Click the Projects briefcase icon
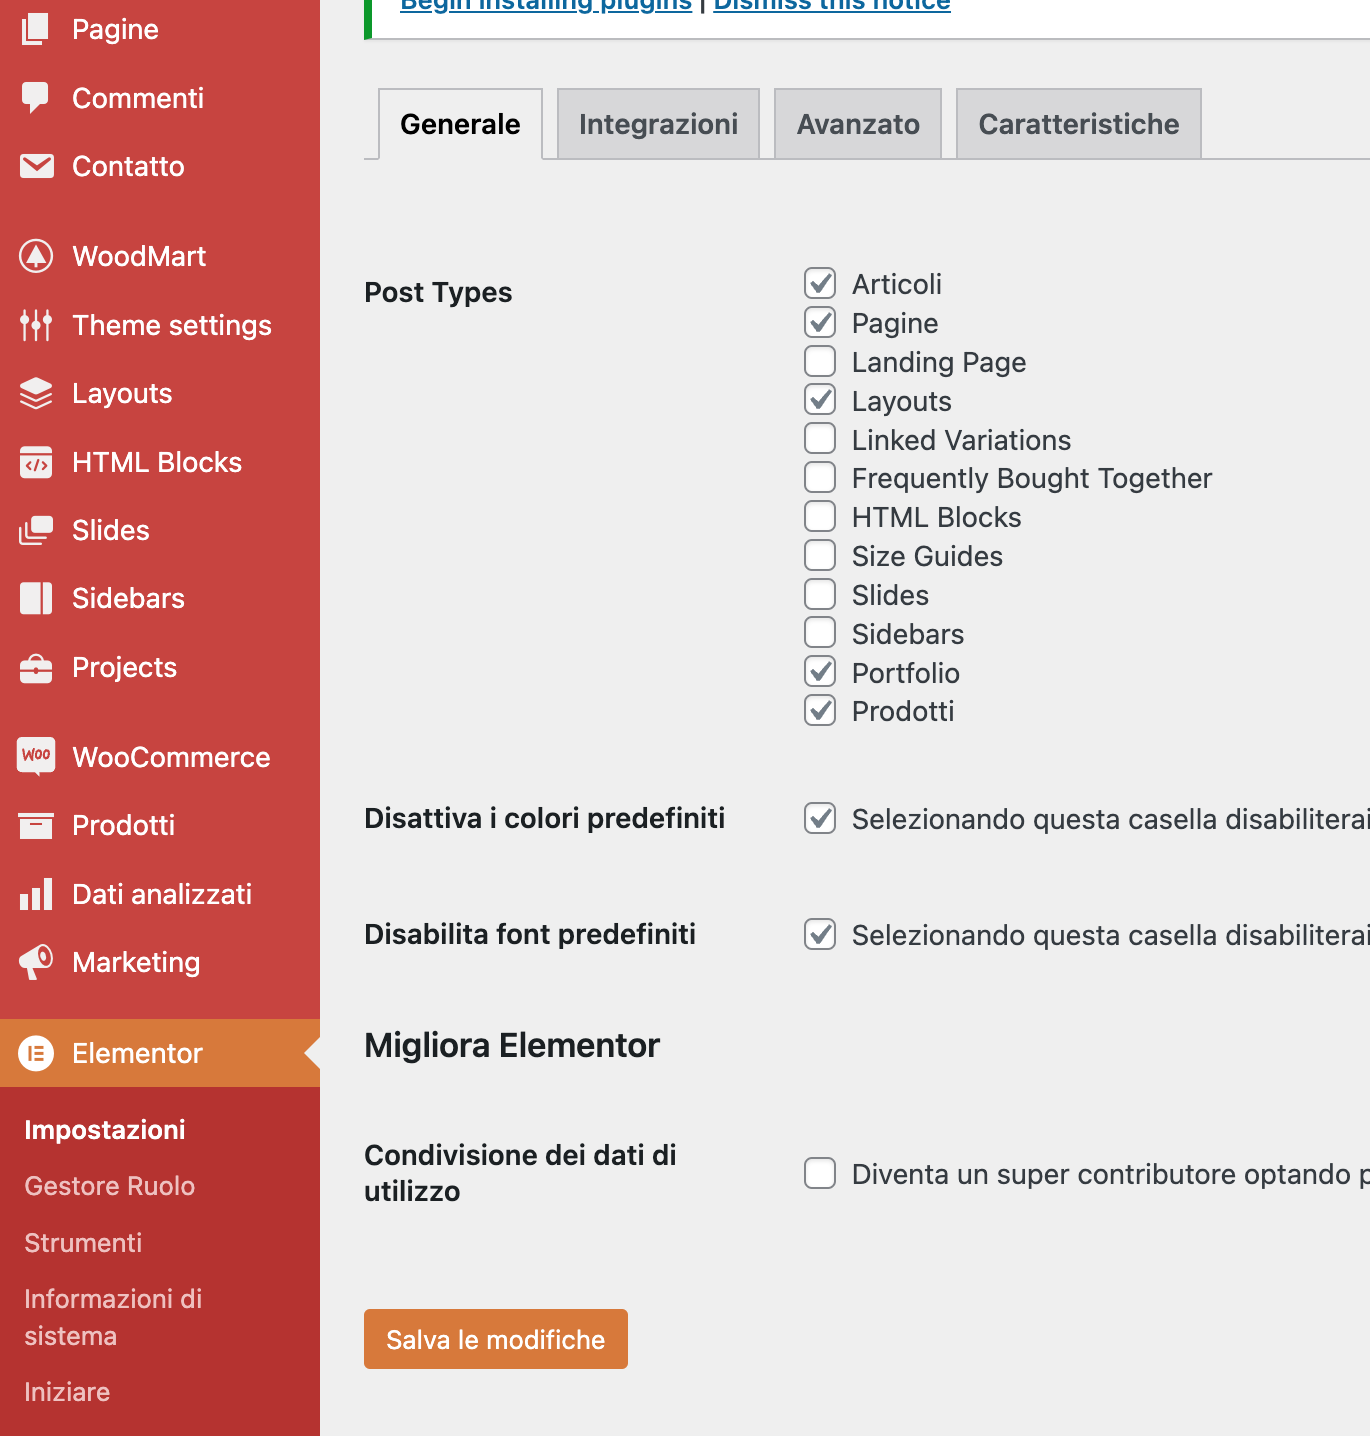The height and width of the screenshot is (1436, 1370). coord(36,667)
